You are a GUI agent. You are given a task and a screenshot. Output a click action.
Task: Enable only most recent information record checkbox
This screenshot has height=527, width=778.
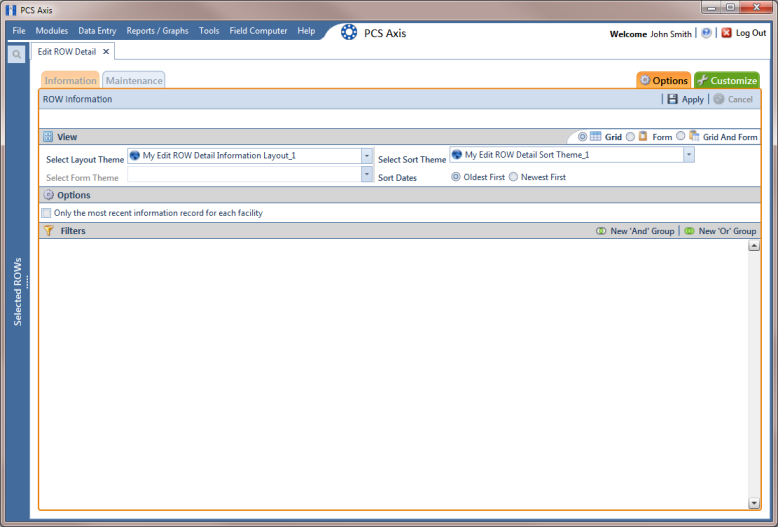pyautogui.click(x=46, y=213)
